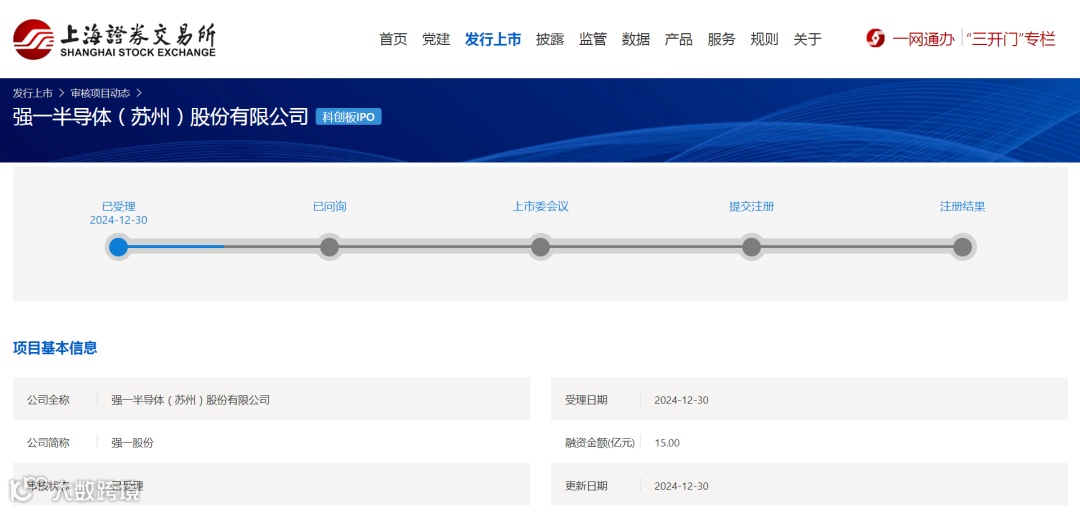Open the 首页 menu item

point(393,39)
